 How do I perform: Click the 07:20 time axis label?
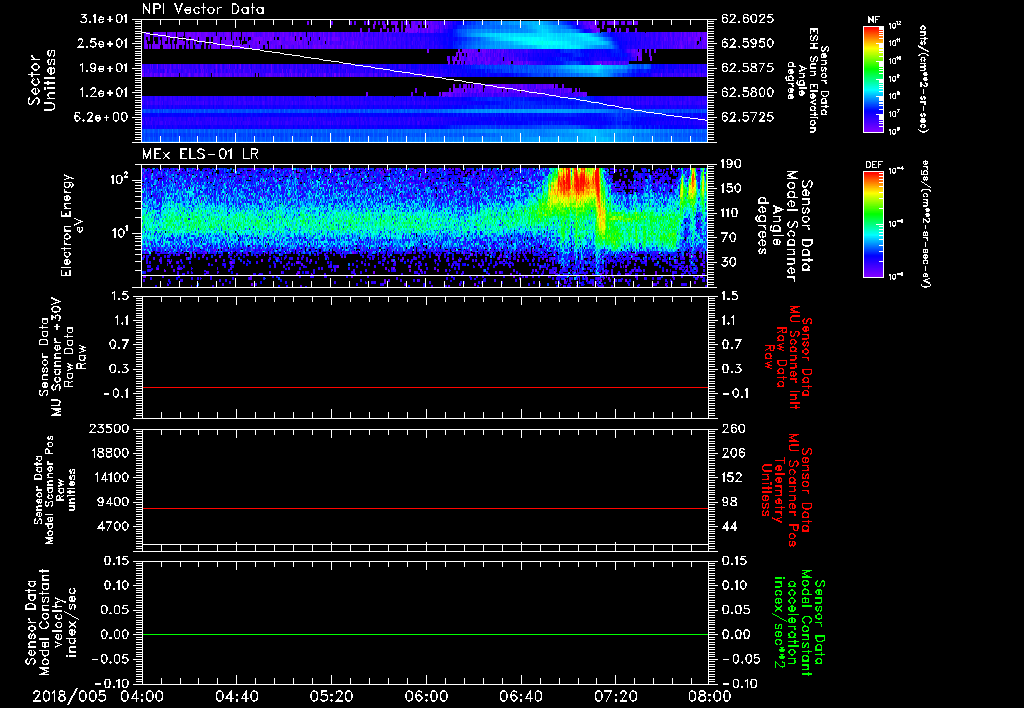pos(618,696)
